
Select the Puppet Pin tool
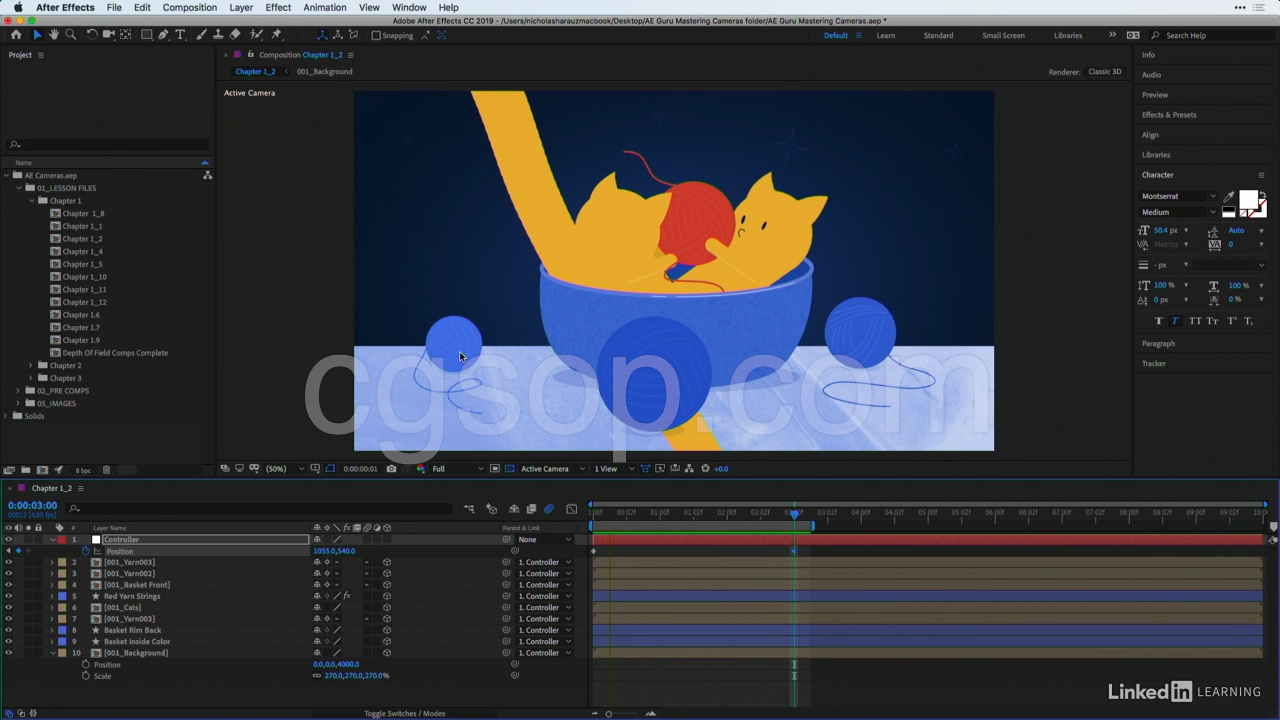[x=277, y=35]
